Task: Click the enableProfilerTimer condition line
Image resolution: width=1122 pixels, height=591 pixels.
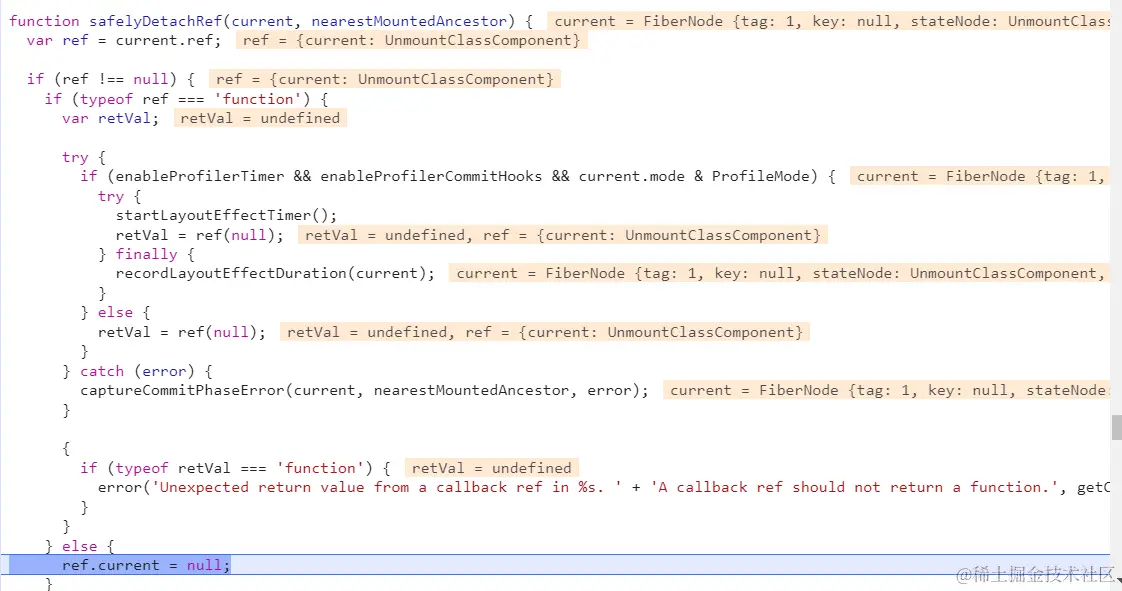Action: tap(458, 177)
